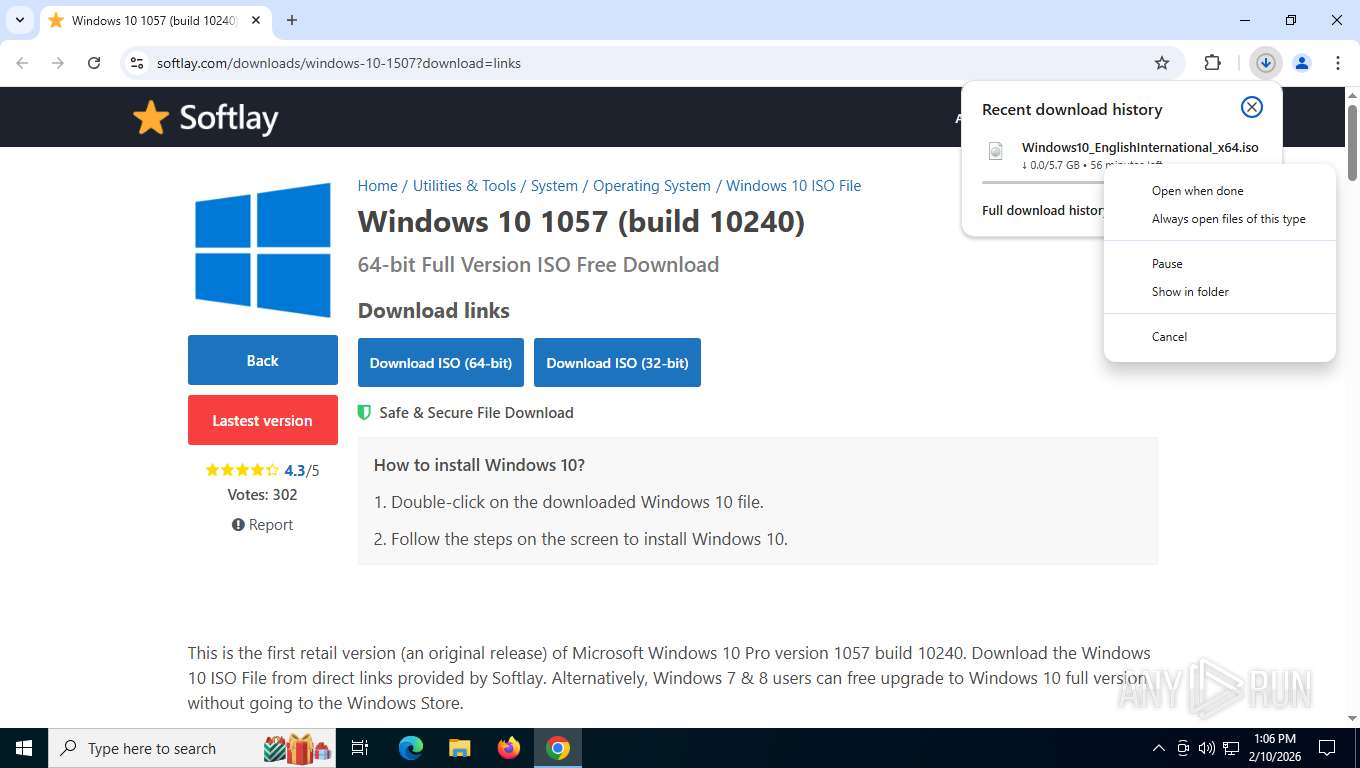Click Download ISO (32-bit) button
The image size is (1360, 768).
pyautogui.click(x=617, y=363)
